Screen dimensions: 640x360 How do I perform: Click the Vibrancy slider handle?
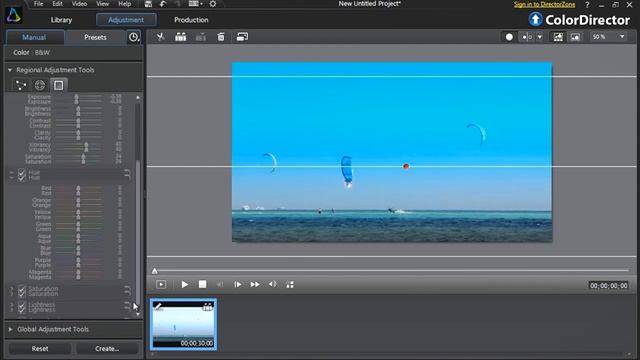pyautogui.click(x=86, y=147)
